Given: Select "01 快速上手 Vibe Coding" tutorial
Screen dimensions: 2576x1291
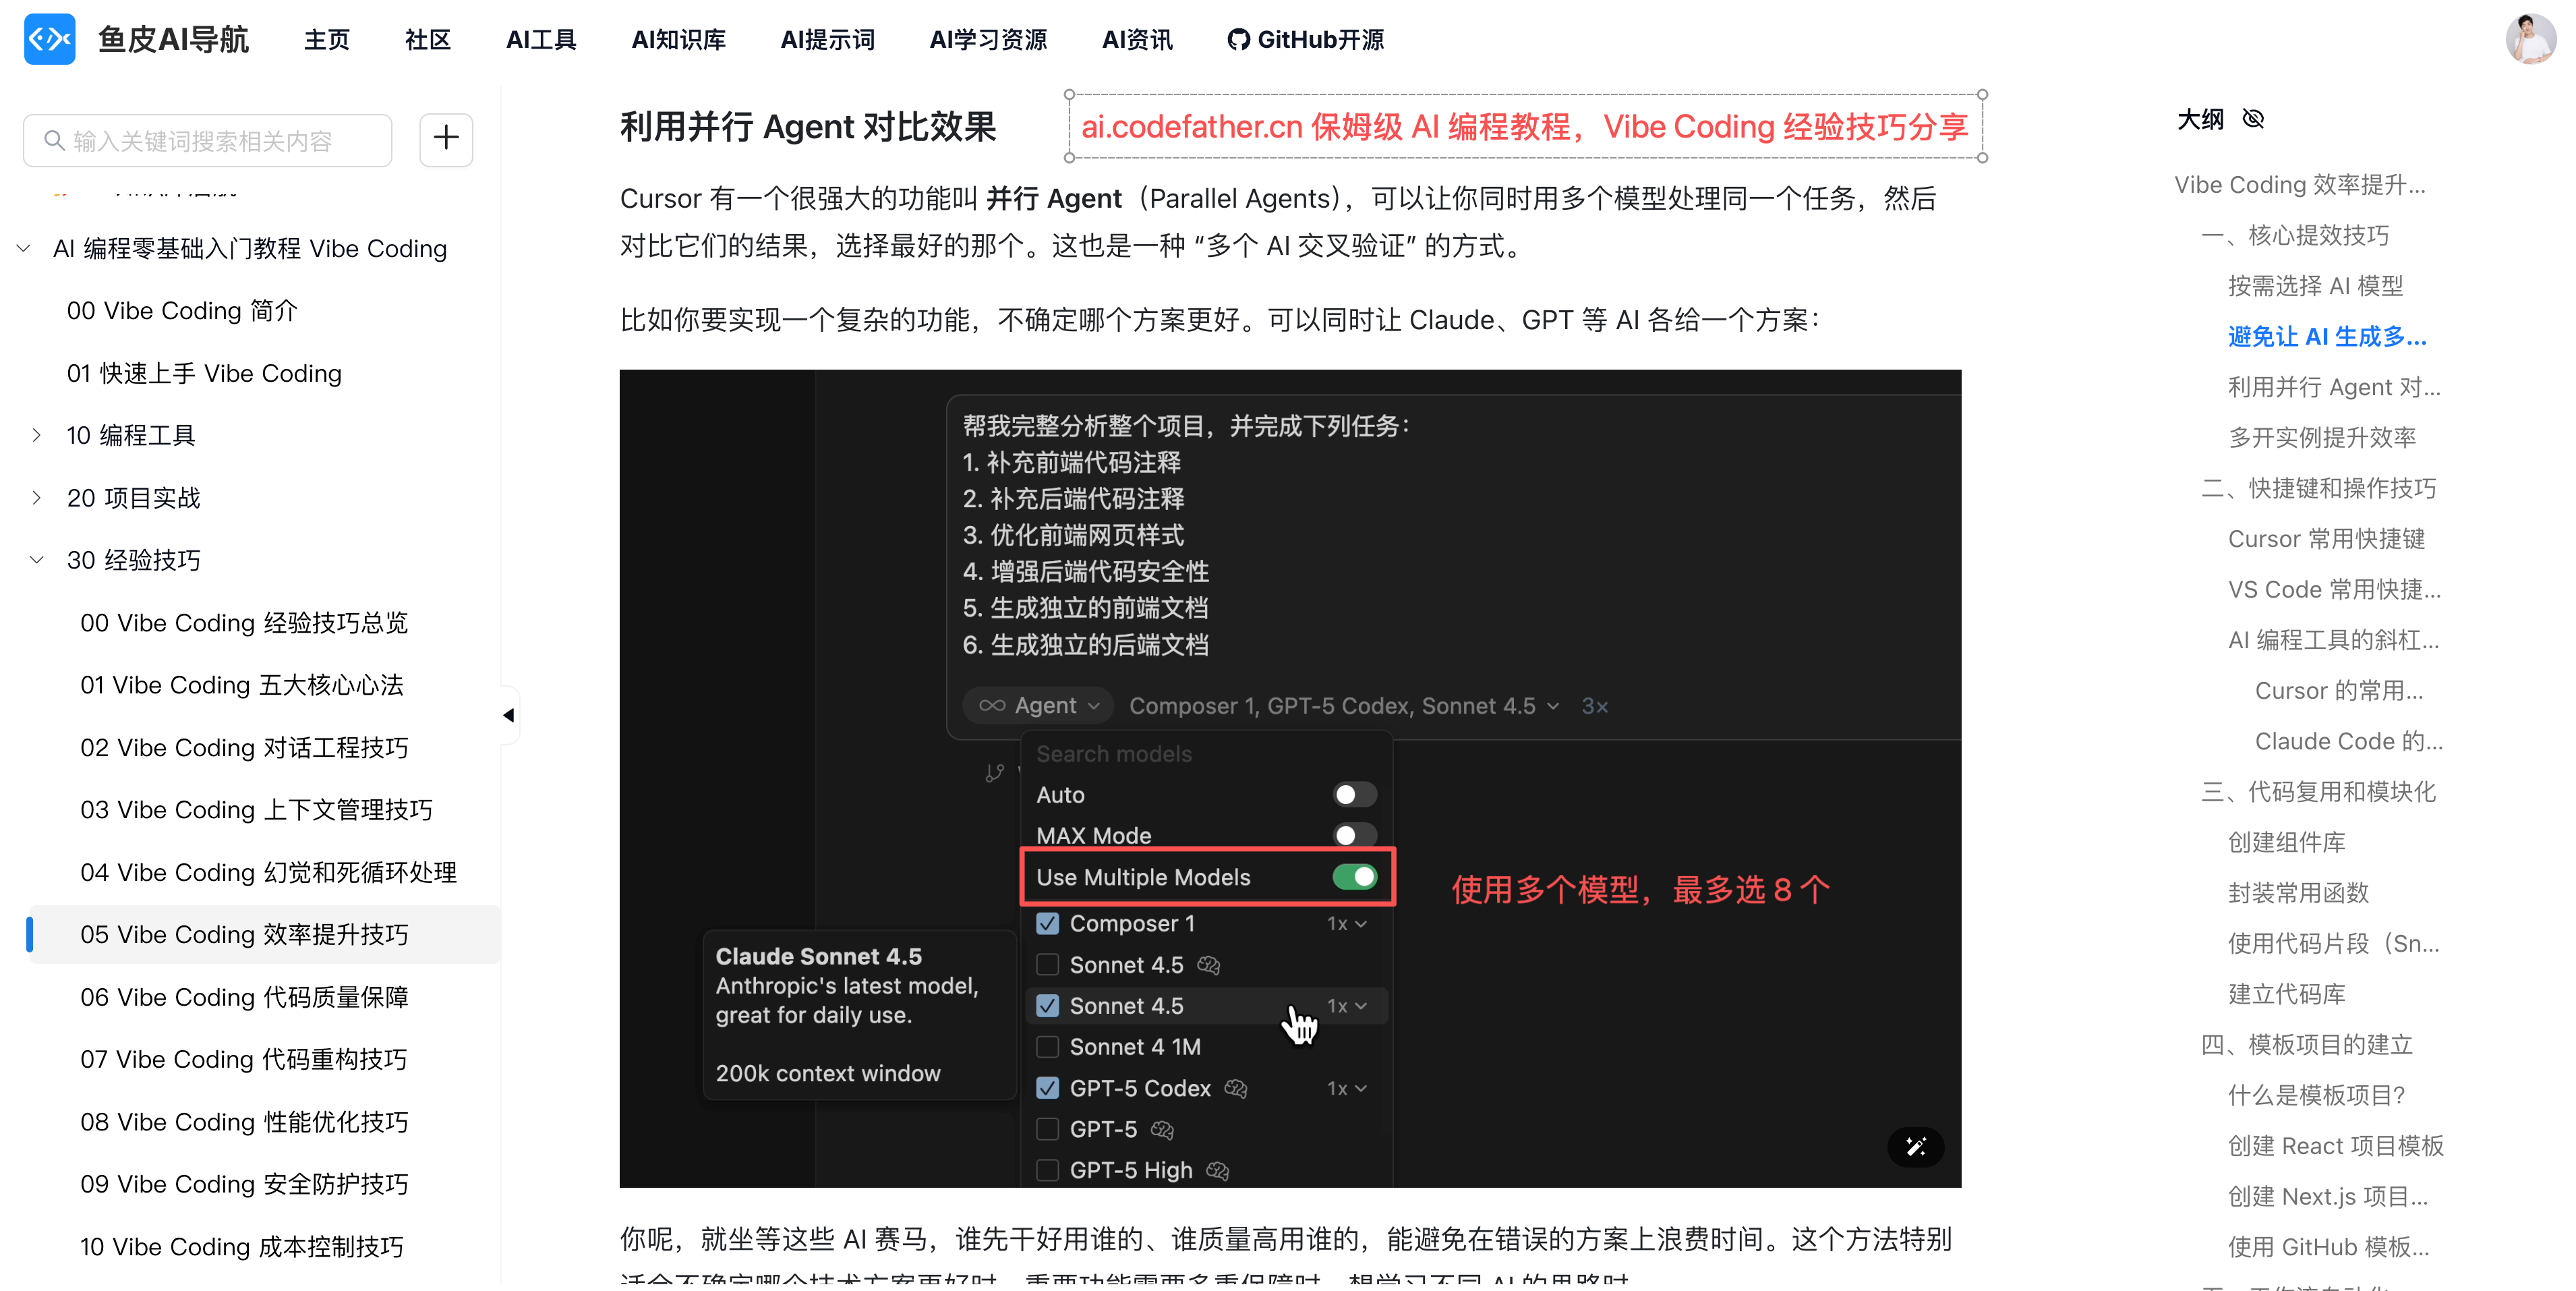Looking at the screenshot, I should pos(203,373).
